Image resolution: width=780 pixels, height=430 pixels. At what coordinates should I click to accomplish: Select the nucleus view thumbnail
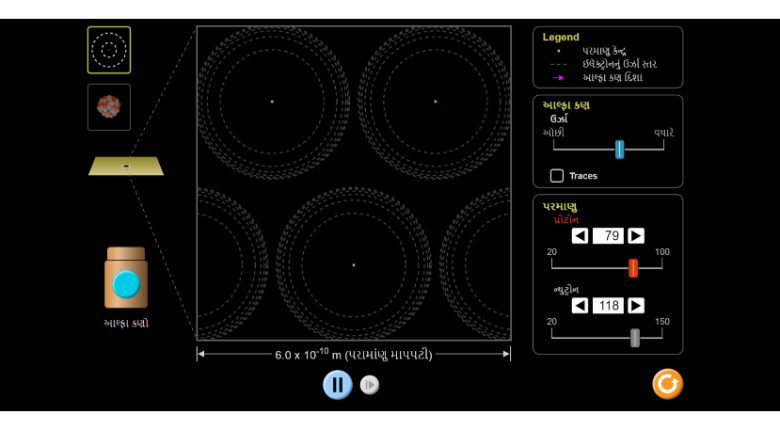click(x=108, y=107)
